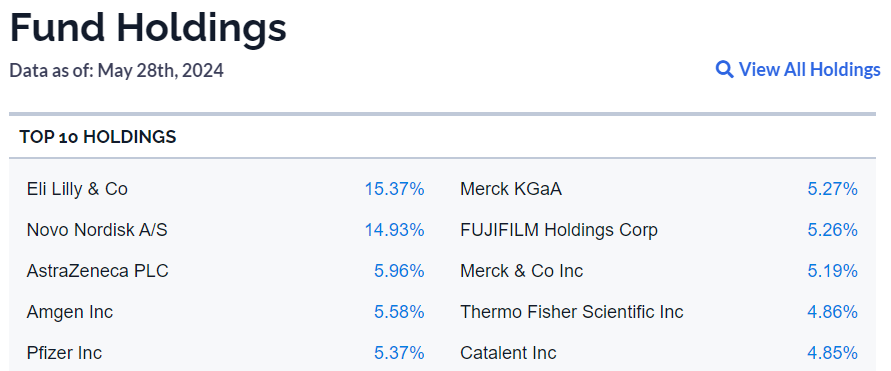Click the 5.37% Pfizer percentage
Viewport: 891px width, 371px height.
(399, 353)
